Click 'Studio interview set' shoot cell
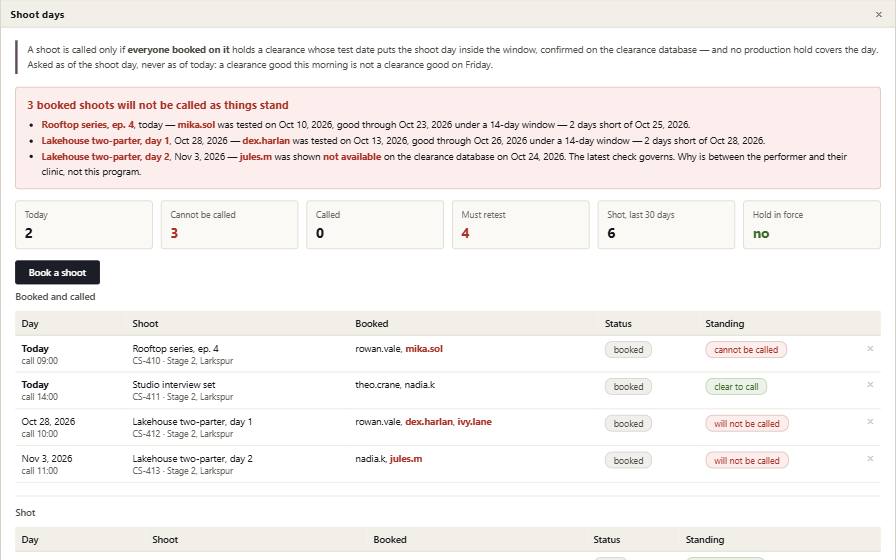The image size is (896, 560). [x=174, y=385]
